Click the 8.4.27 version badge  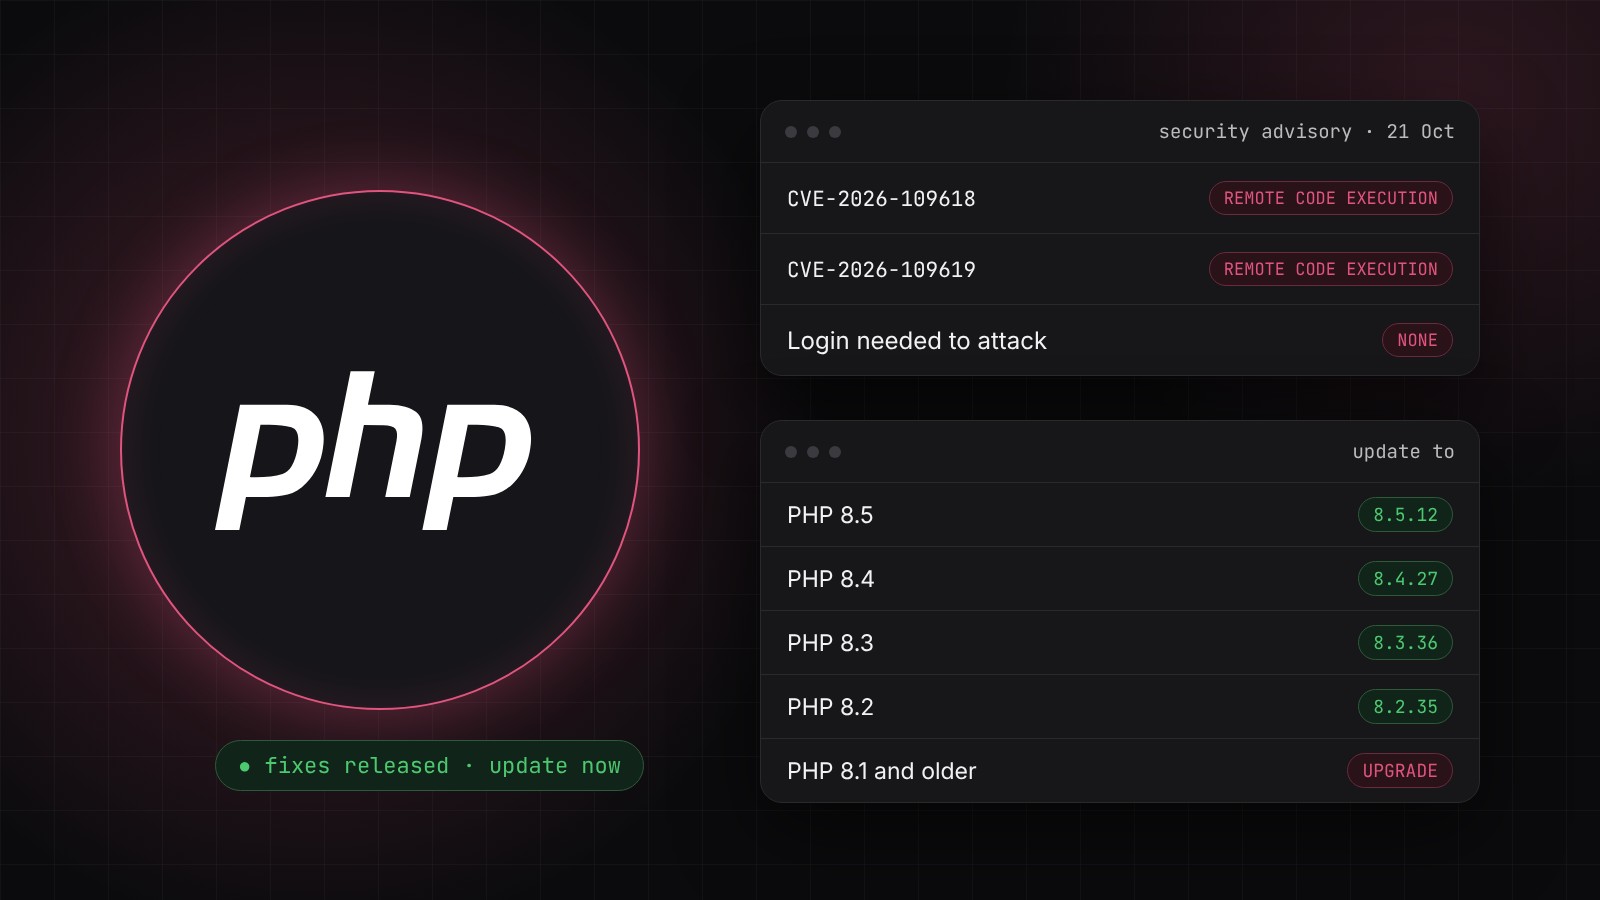coord(1405,579)
